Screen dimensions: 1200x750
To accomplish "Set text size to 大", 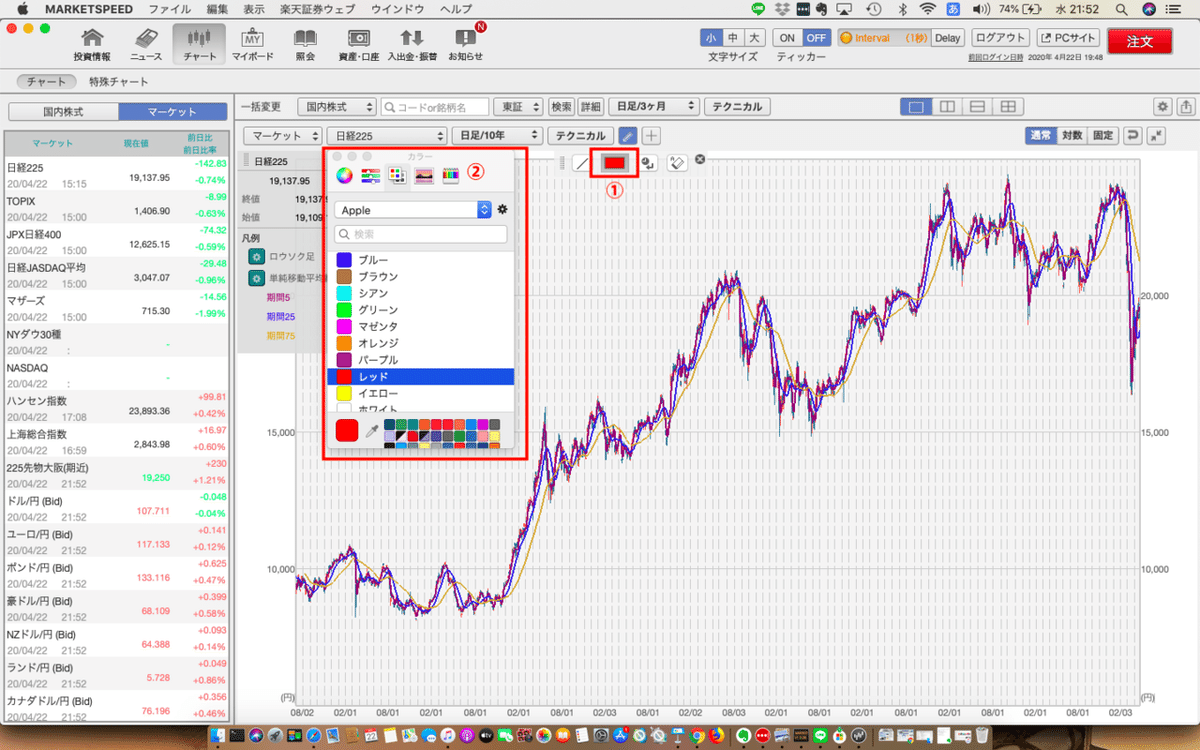I will pos(755,38).
